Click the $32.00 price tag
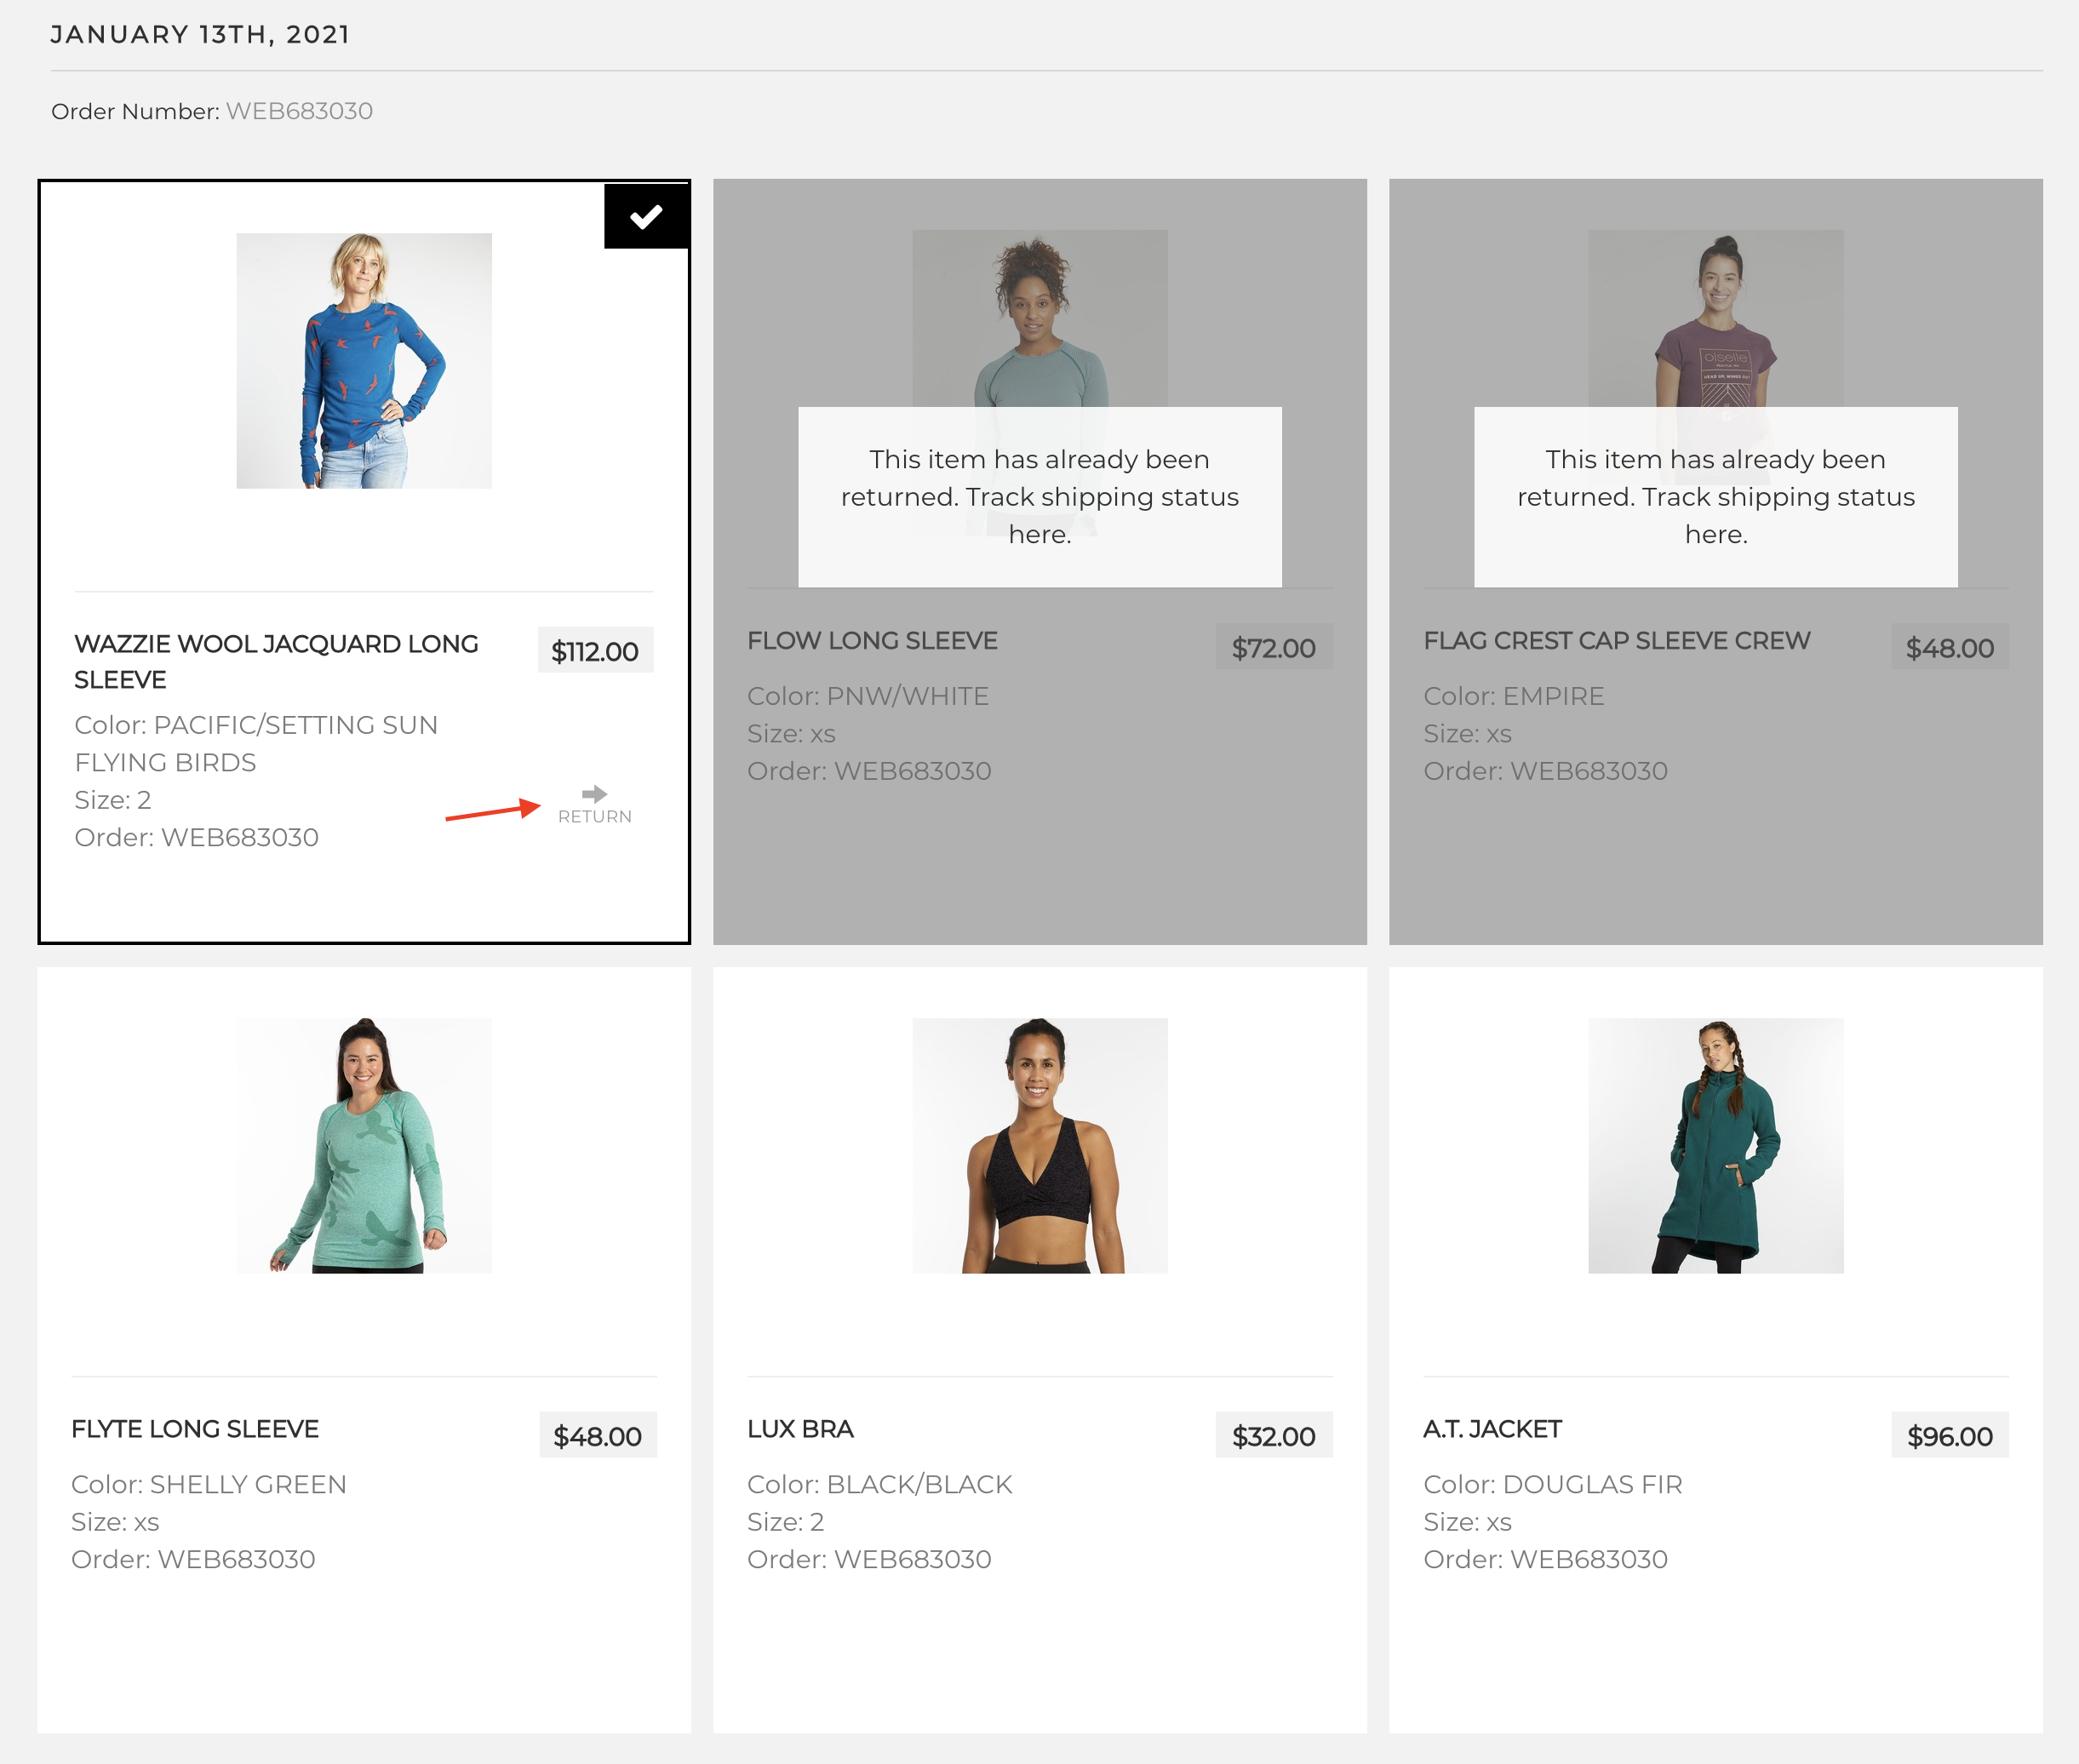 (x=1274, y=1436)
